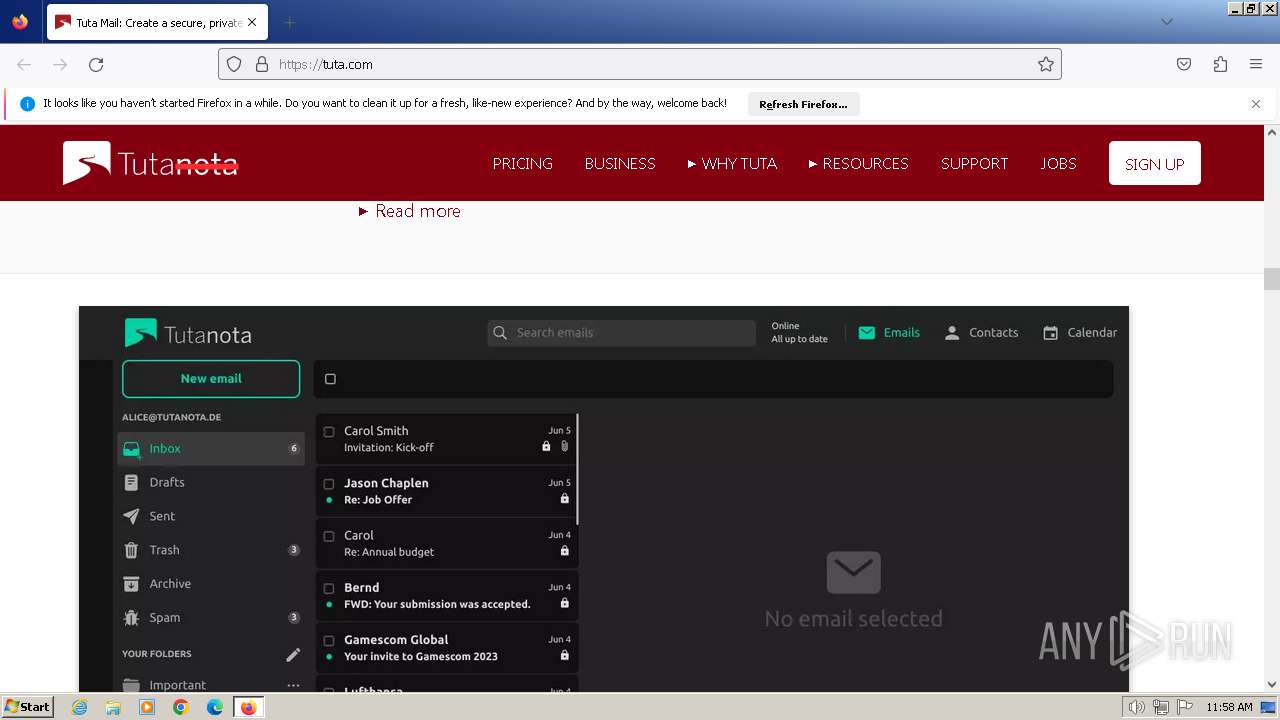Screen dimensions: 1280x720
Task: Click the email list scrollbar
Action: pos(578,469)
